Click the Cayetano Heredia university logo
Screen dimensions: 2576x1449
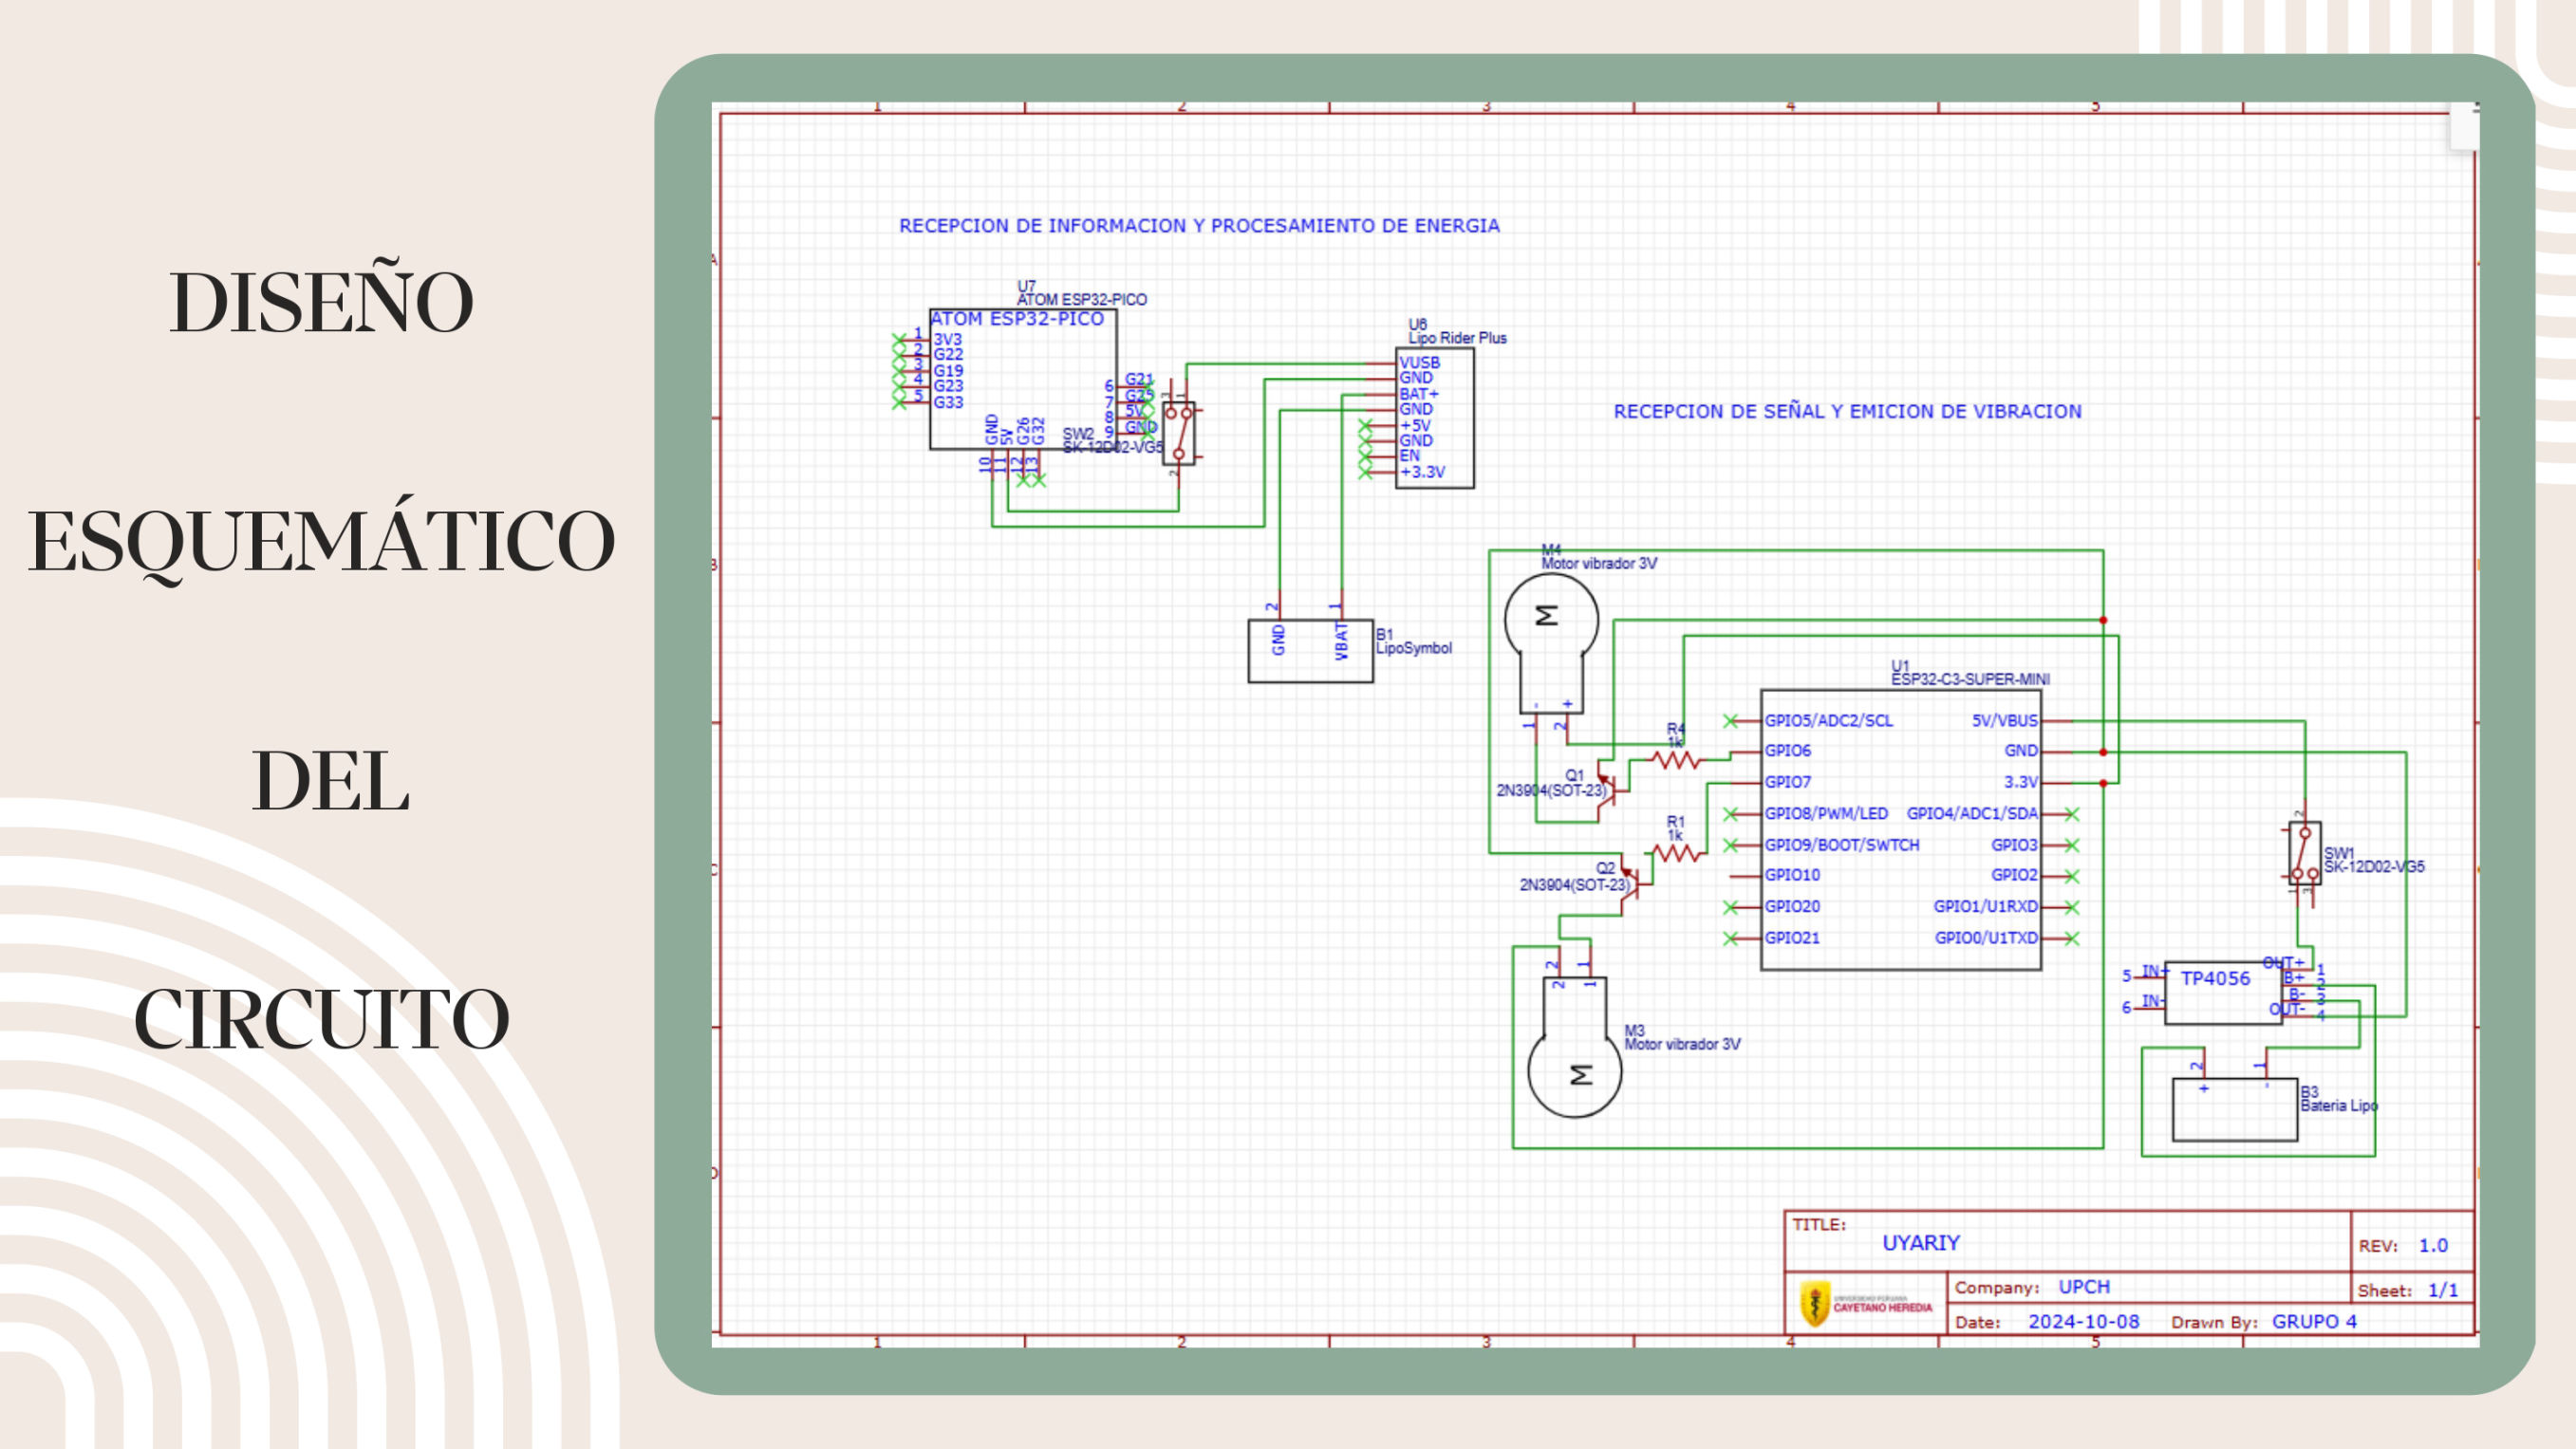coord(1866,1303)
